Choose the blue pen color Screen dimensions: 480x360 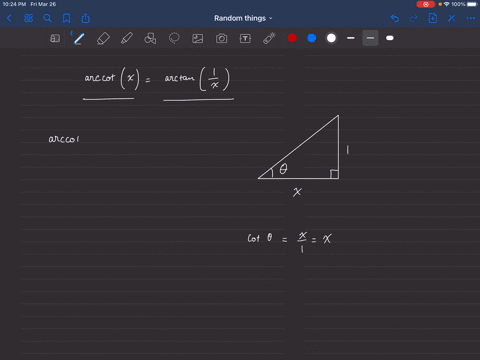coord(312,38)
